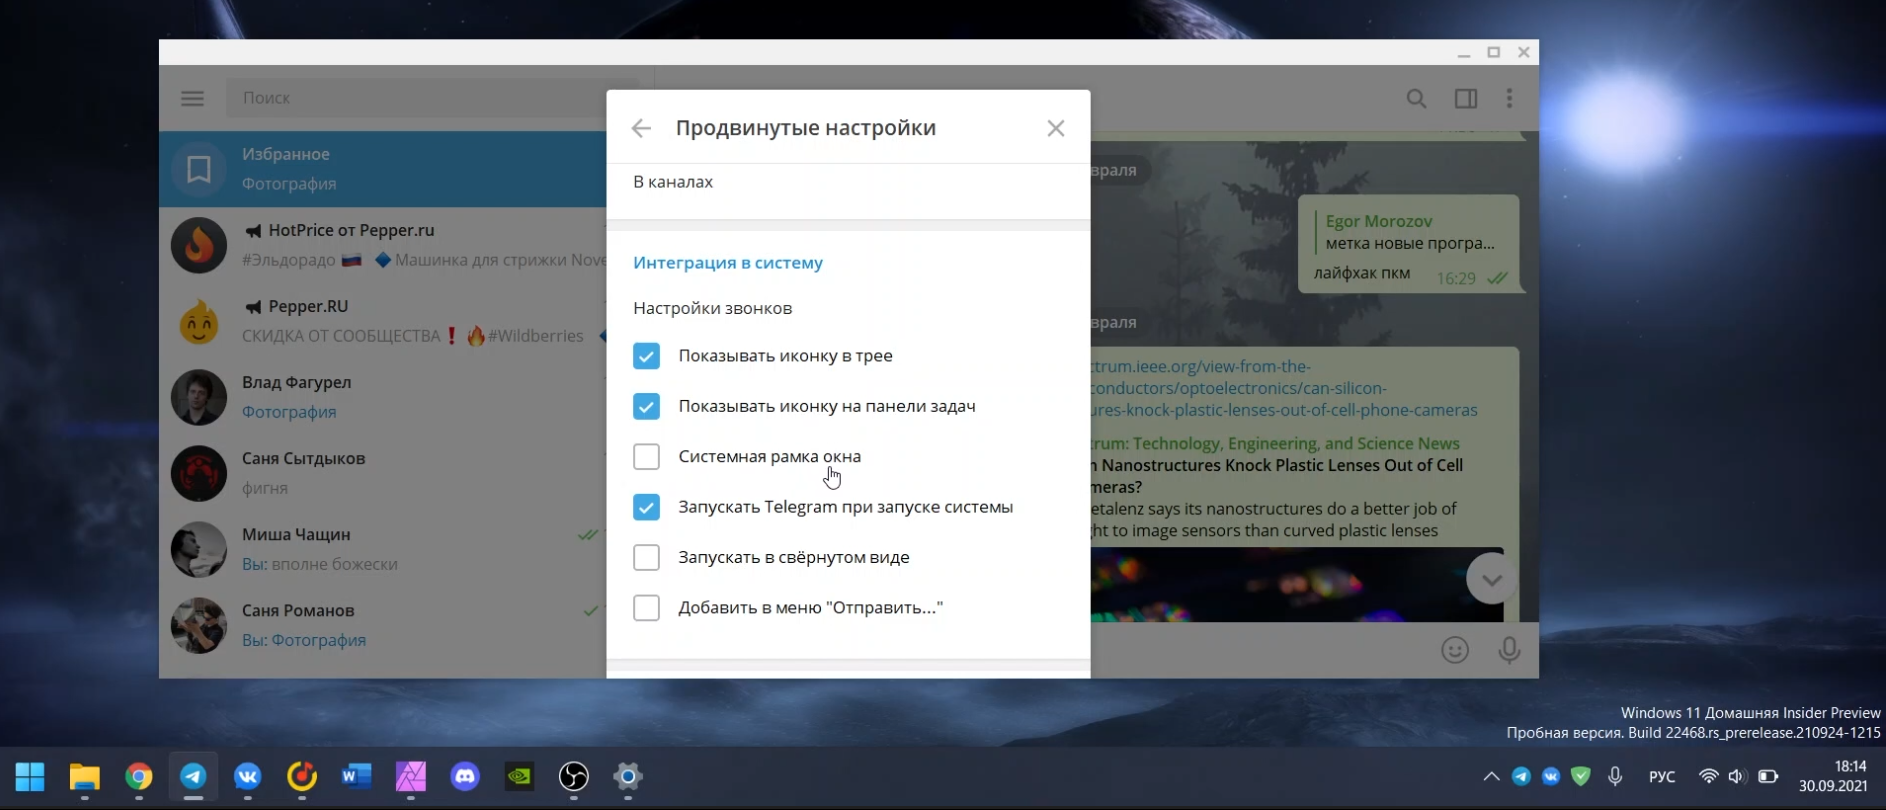Check launch minimized option
This screenshot has height=810, width=1886.
pos(646,557)
